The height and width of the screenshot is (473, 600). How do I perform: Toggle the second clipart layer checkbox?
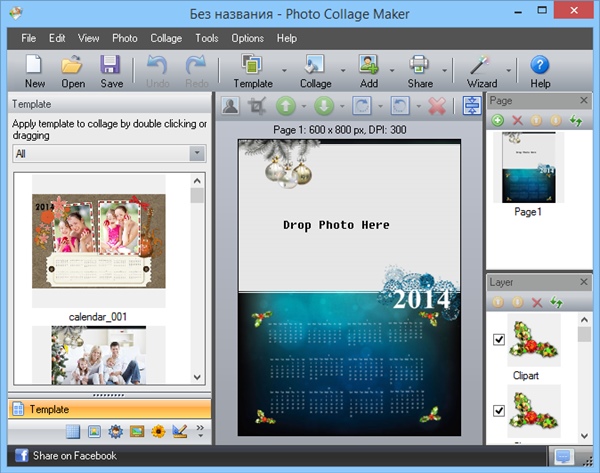(499, 411)
